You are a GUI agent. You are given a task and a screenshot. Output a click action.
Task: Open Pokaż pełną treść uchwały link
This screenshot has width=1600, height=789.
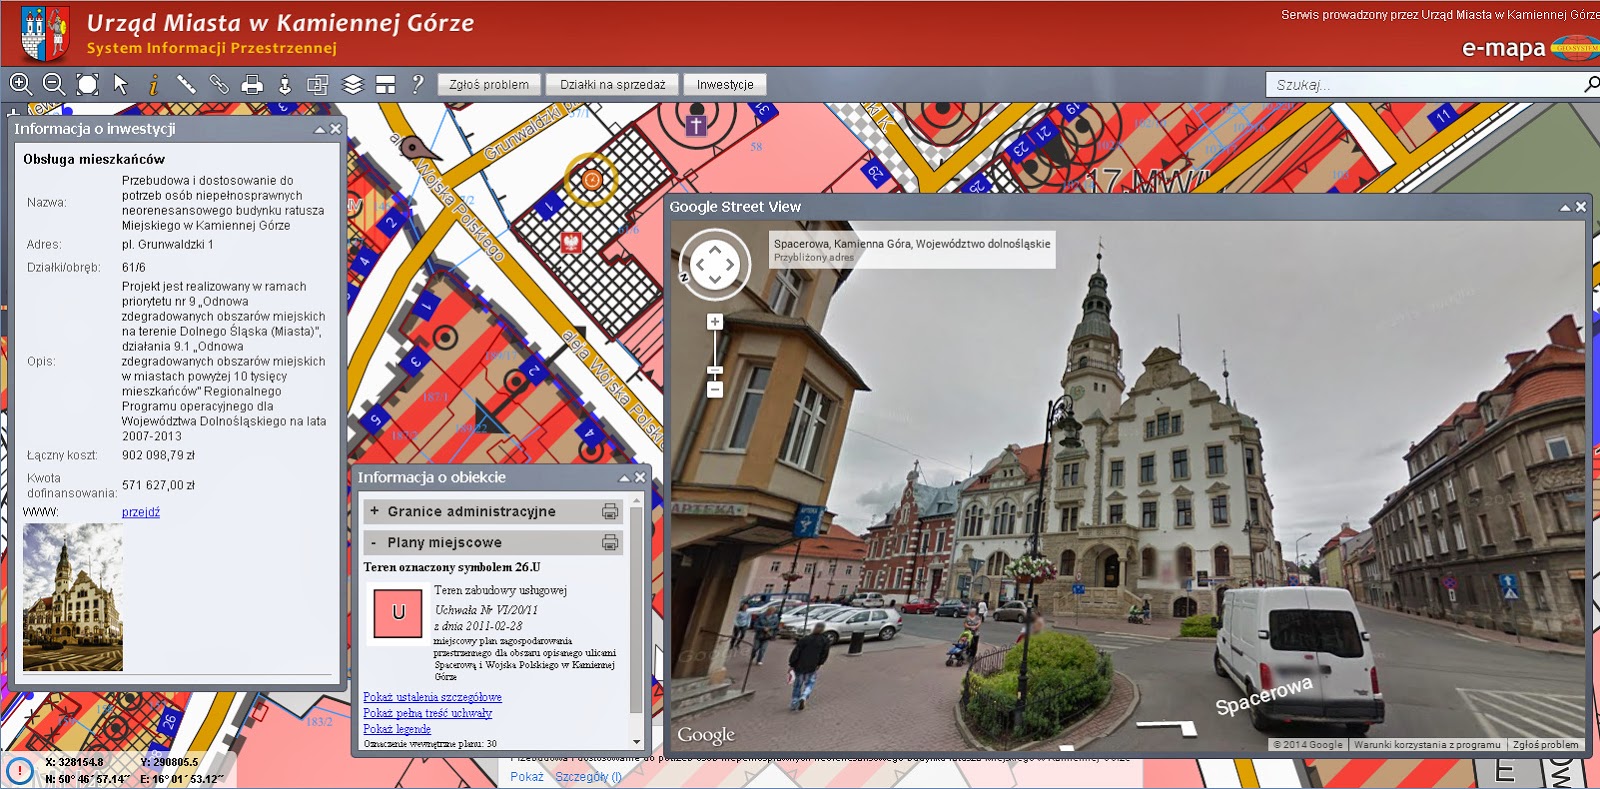point(427,713)
